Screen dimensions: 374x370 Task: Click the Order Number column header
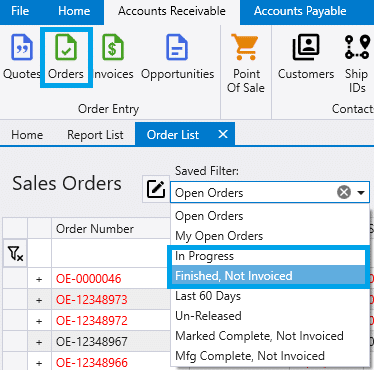(x=111, y=229)
